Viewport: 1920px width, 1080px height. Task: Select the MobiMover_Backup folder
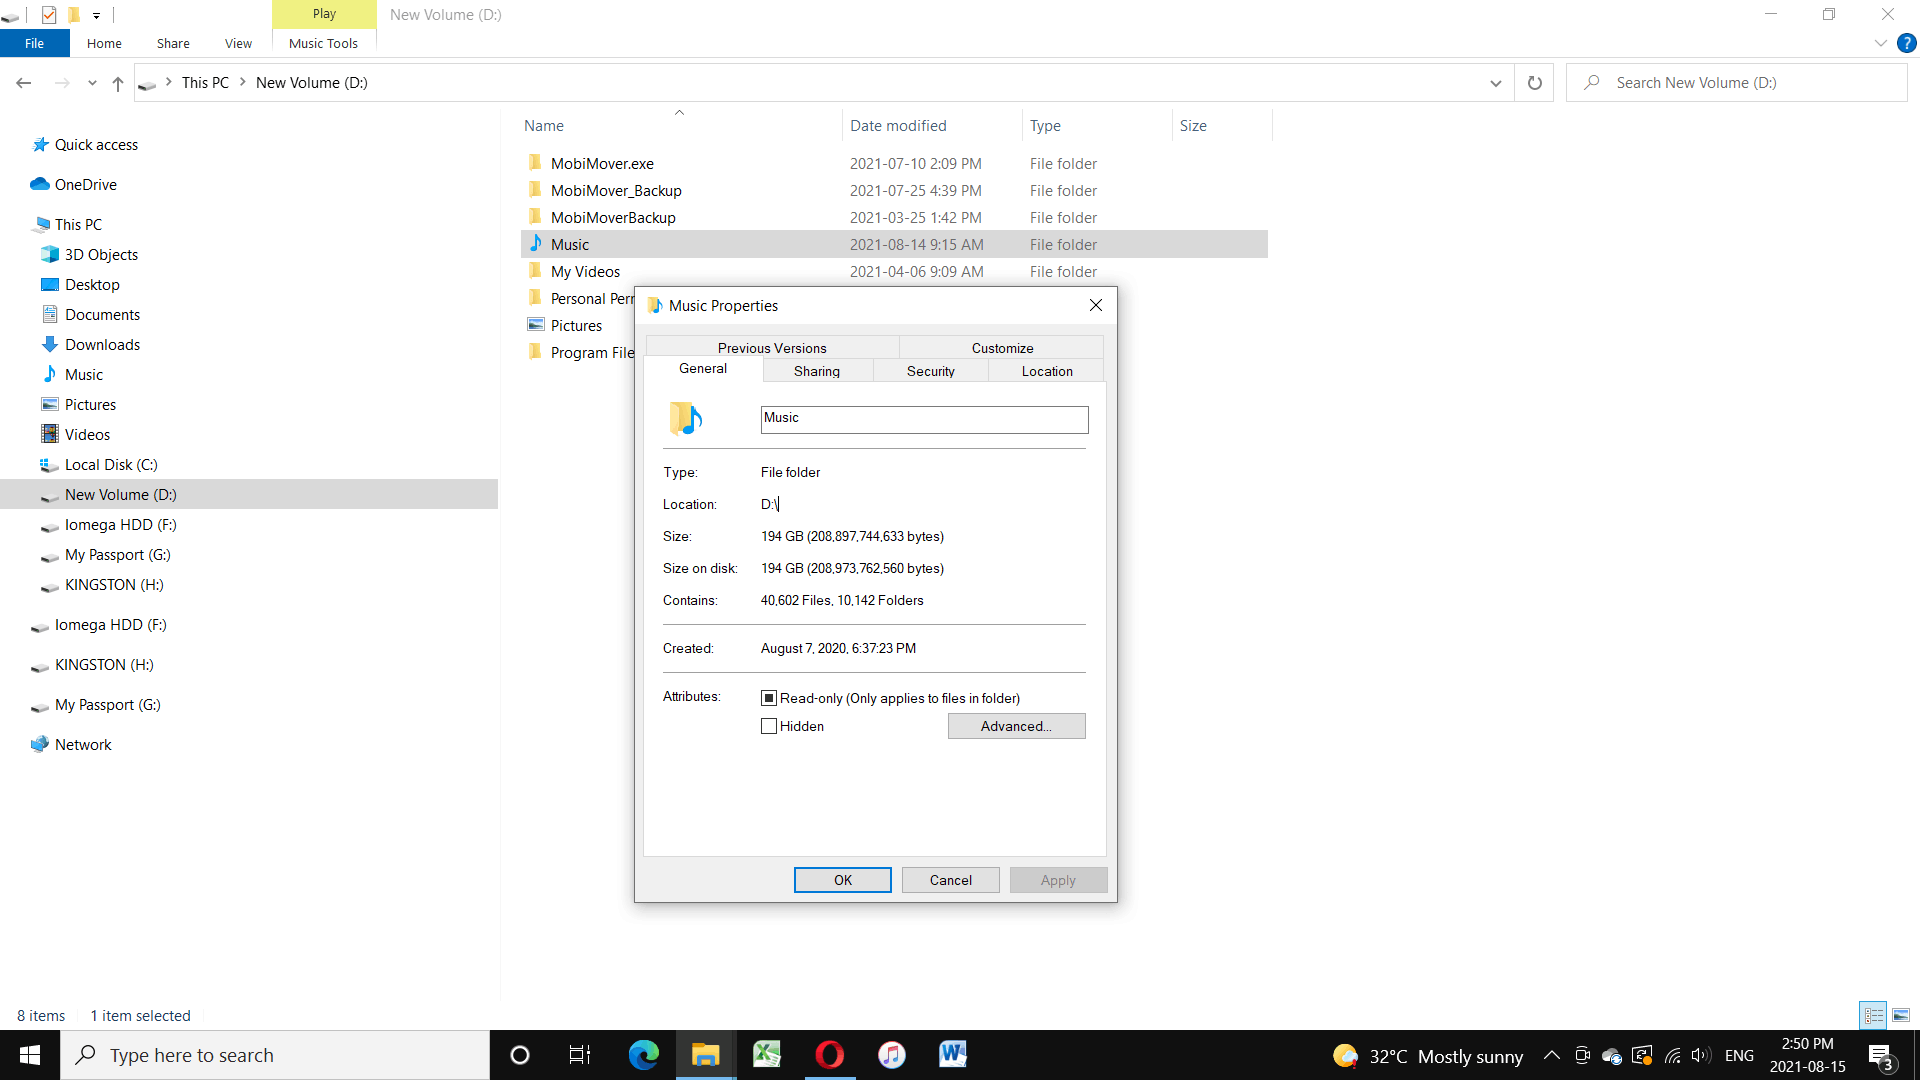[616, 190]
